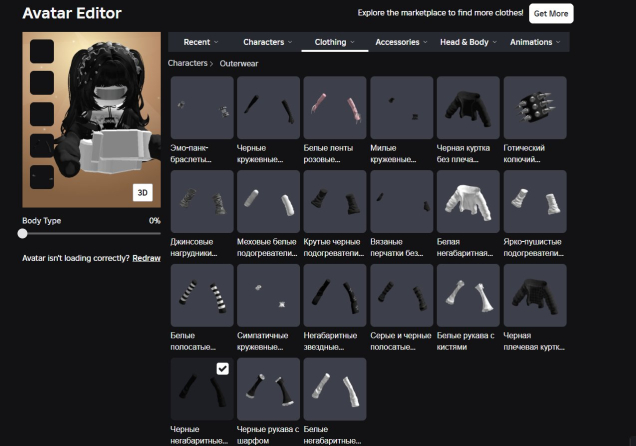Click the Characters breadcrumb above the grid
This screenshot has width=636, height=446.
(187, 63)
